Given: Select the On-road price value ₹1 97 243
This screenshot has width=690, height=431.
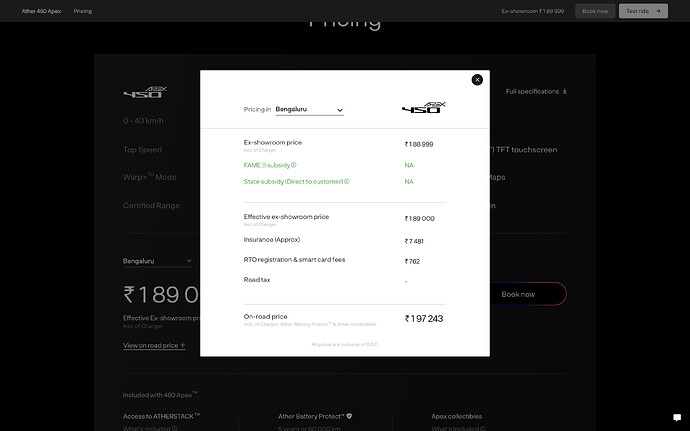Looking at the screenshot, I should pos(424,319).
